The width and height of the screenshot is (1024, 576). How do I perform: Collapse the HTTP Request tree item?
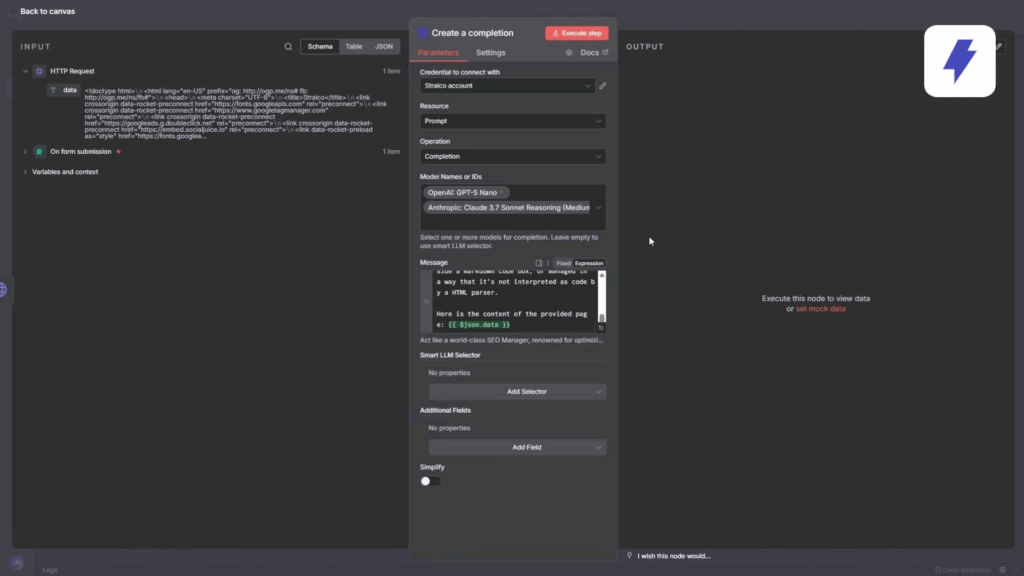25,72
